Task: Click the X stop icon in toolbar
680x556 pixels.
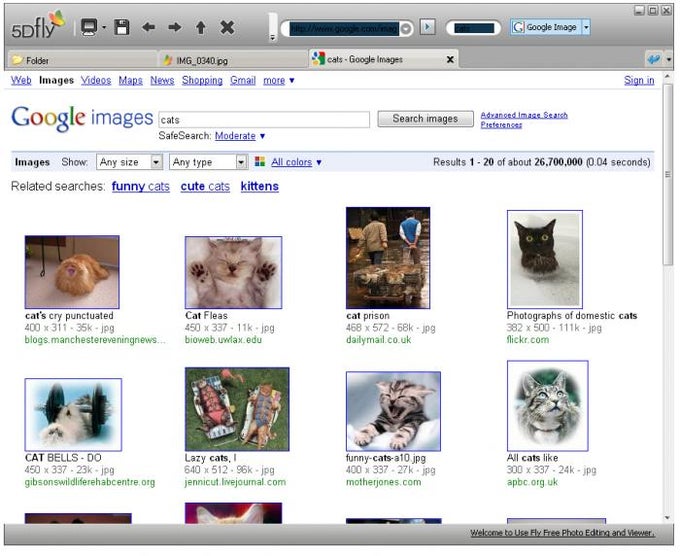Action: 227,27
